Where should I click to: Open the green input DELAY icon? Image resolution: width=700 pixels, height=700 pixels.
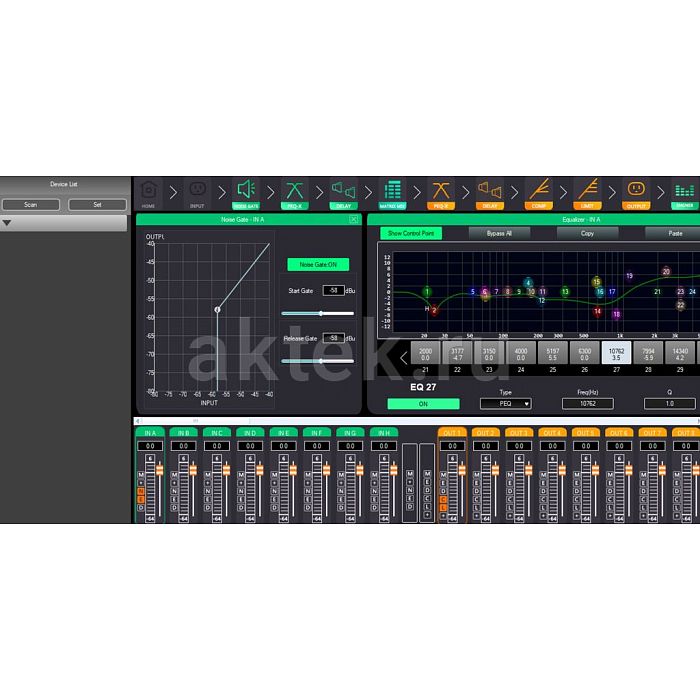tap(343, 194)
